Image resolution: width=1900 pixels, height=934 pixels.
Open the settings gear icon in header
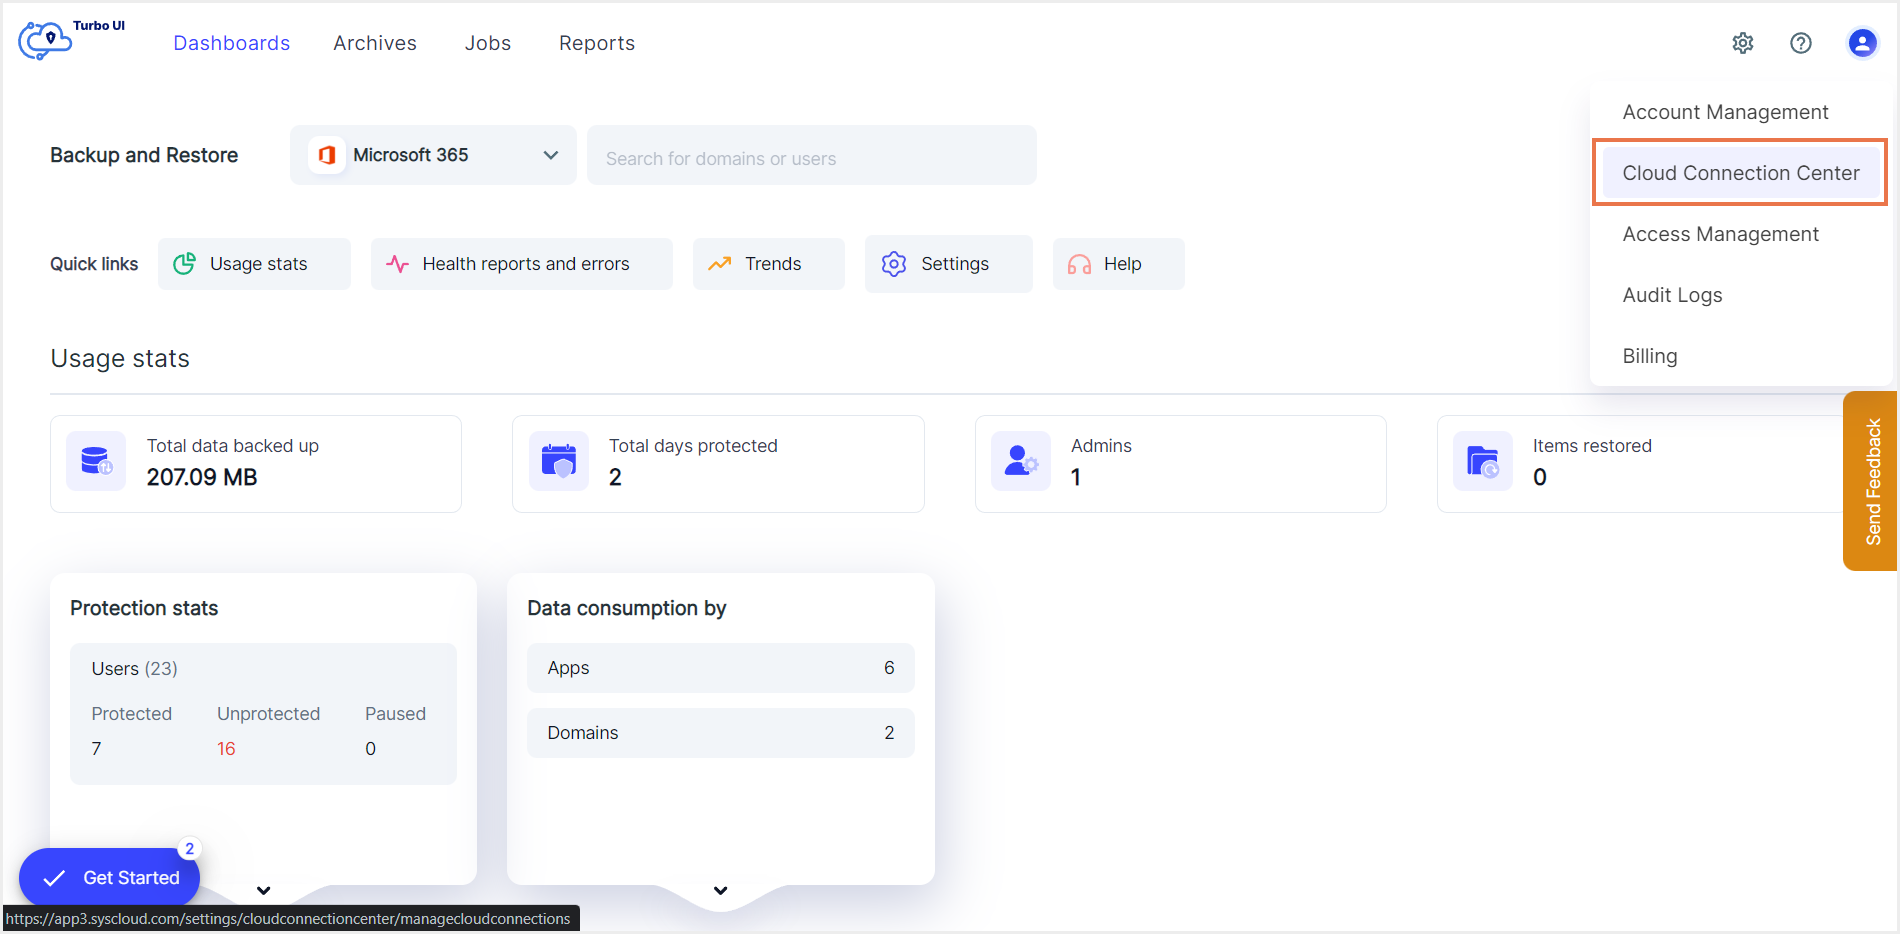point(1743,43)
